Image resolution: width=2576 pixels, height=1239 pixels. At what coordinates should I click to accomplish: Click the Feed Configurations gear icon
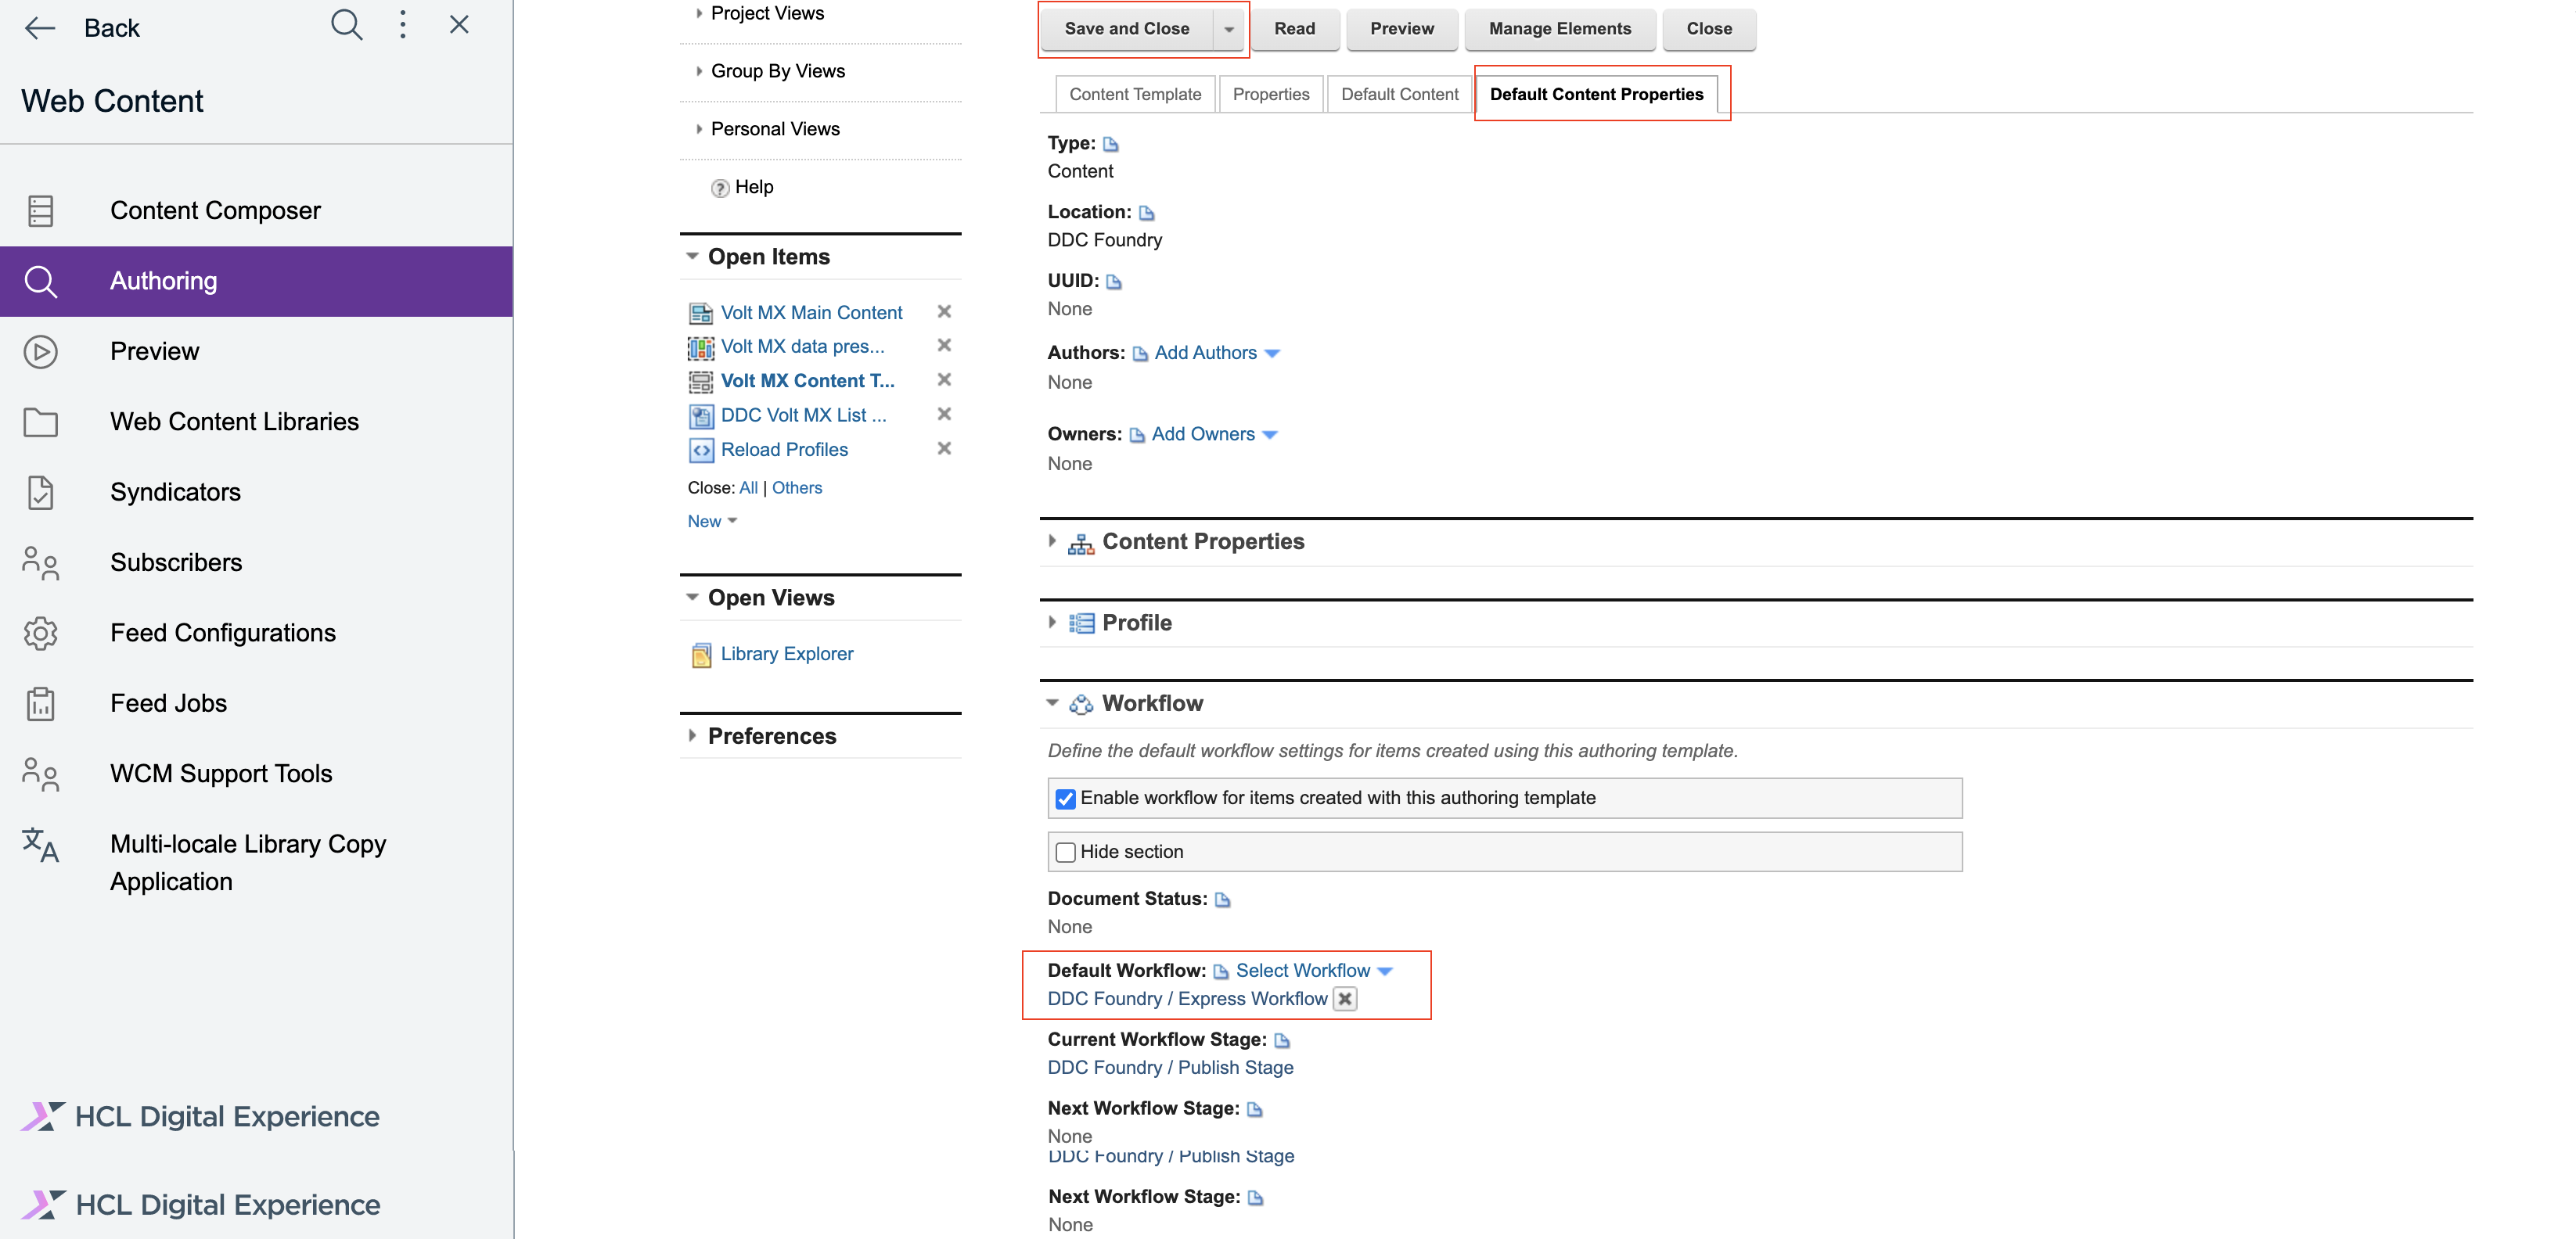[41, 633]
